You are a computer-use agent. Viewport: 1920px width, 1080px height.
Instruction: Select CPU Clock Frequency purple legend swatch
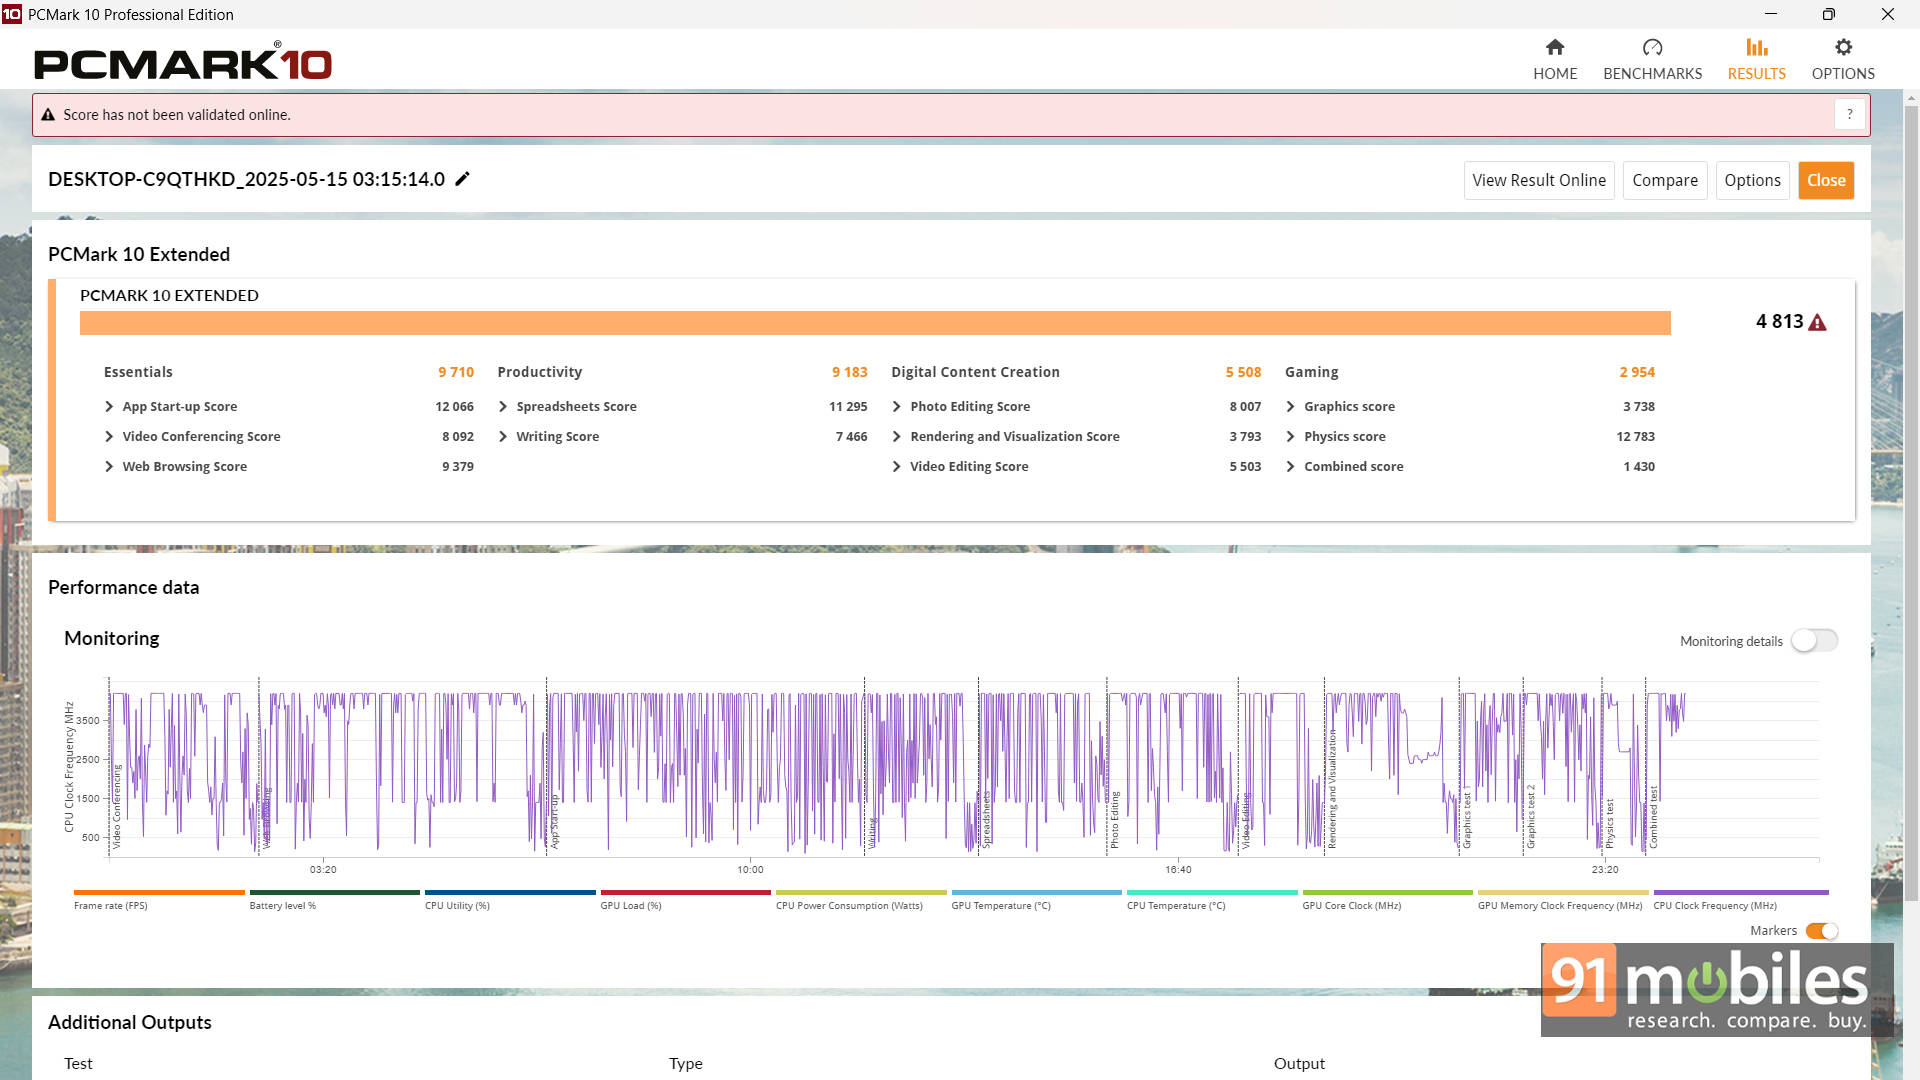(1741, 892)
